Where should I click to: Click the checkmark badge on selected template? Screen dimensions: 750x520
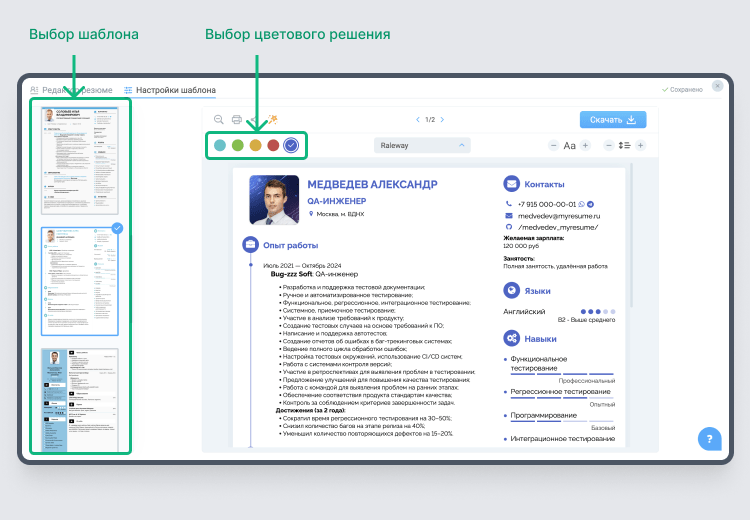pyautogui.click(x=117, y=228)
